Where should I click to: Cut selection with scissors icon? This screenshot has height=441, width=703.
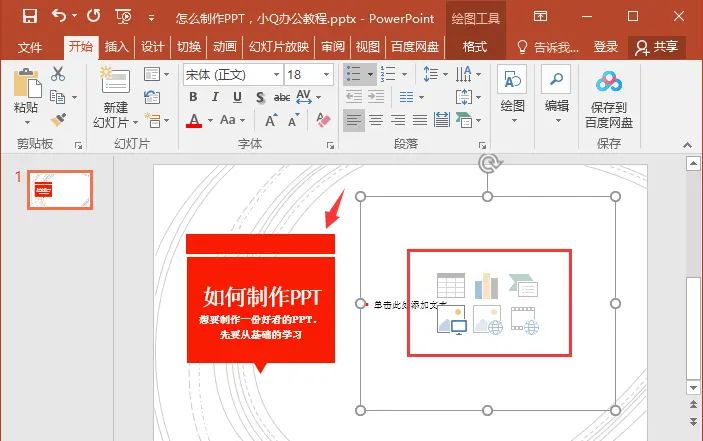(x=58, y=74)
